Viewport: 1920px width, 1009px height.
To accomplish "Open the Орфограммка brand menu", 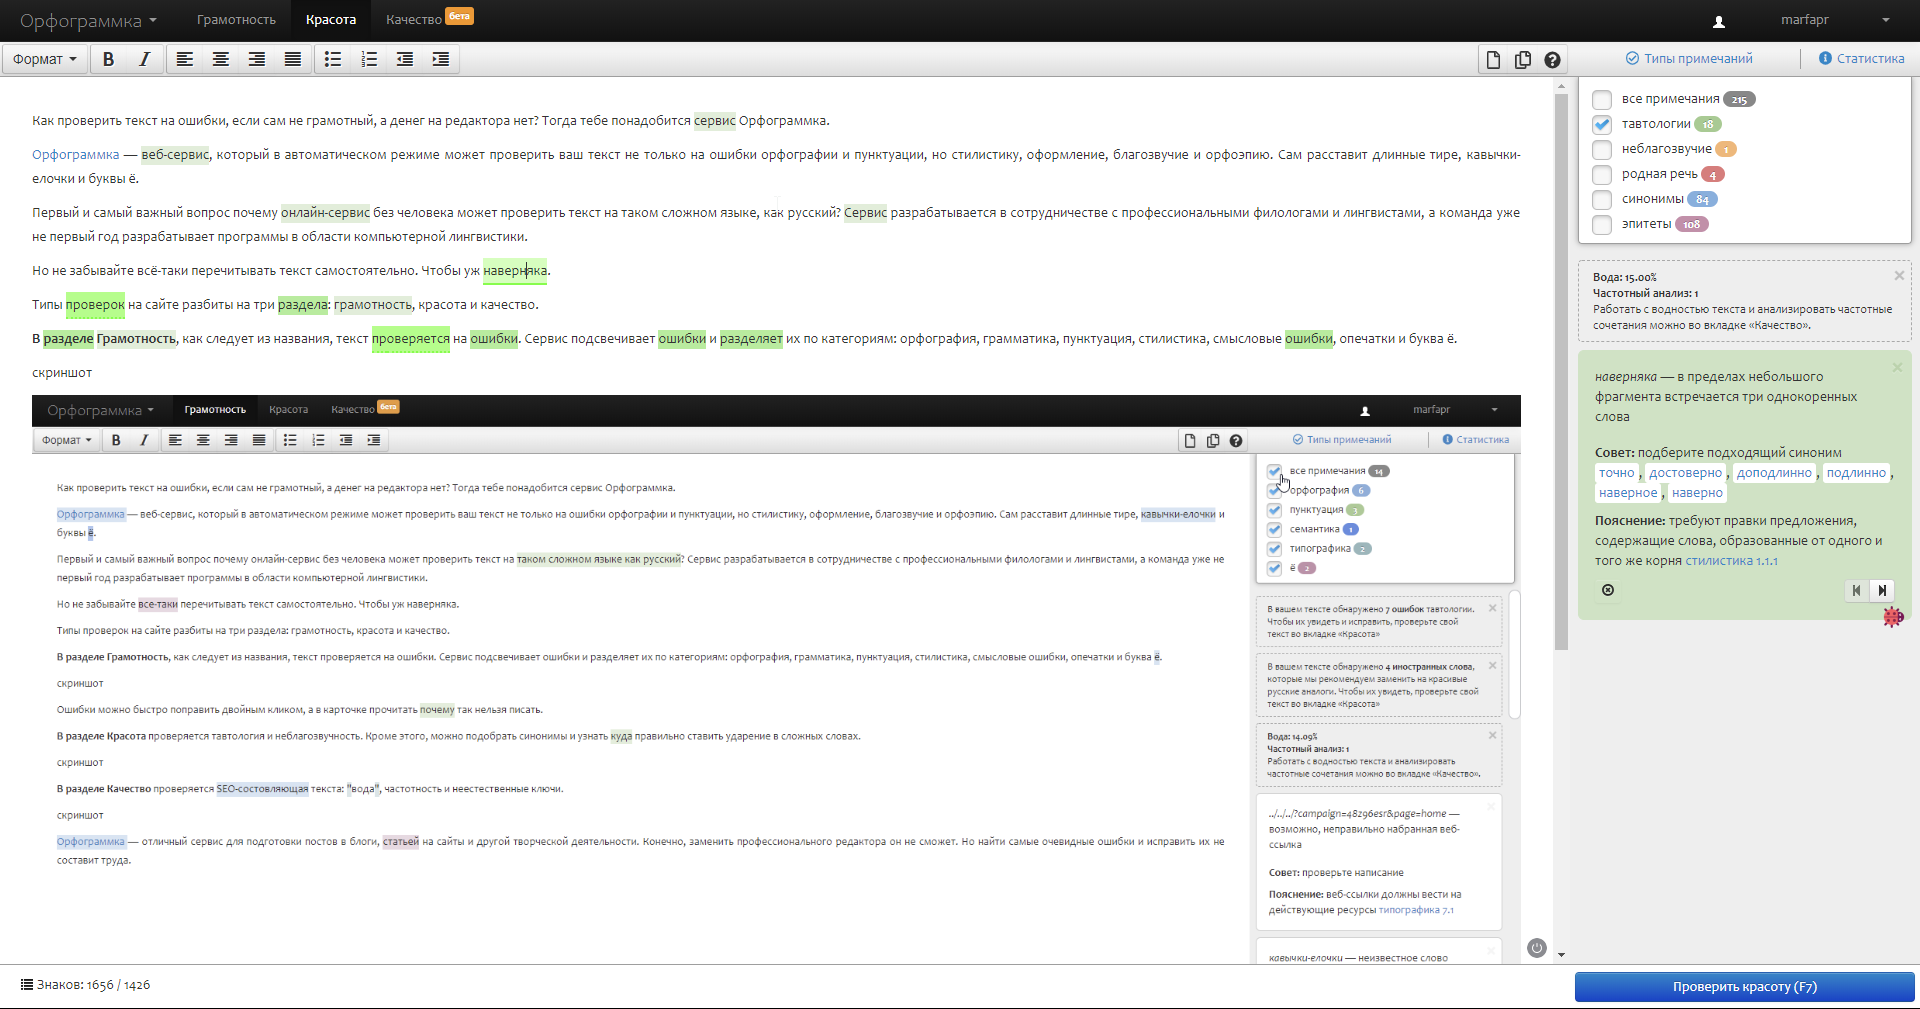I will (x=88, y=21).
